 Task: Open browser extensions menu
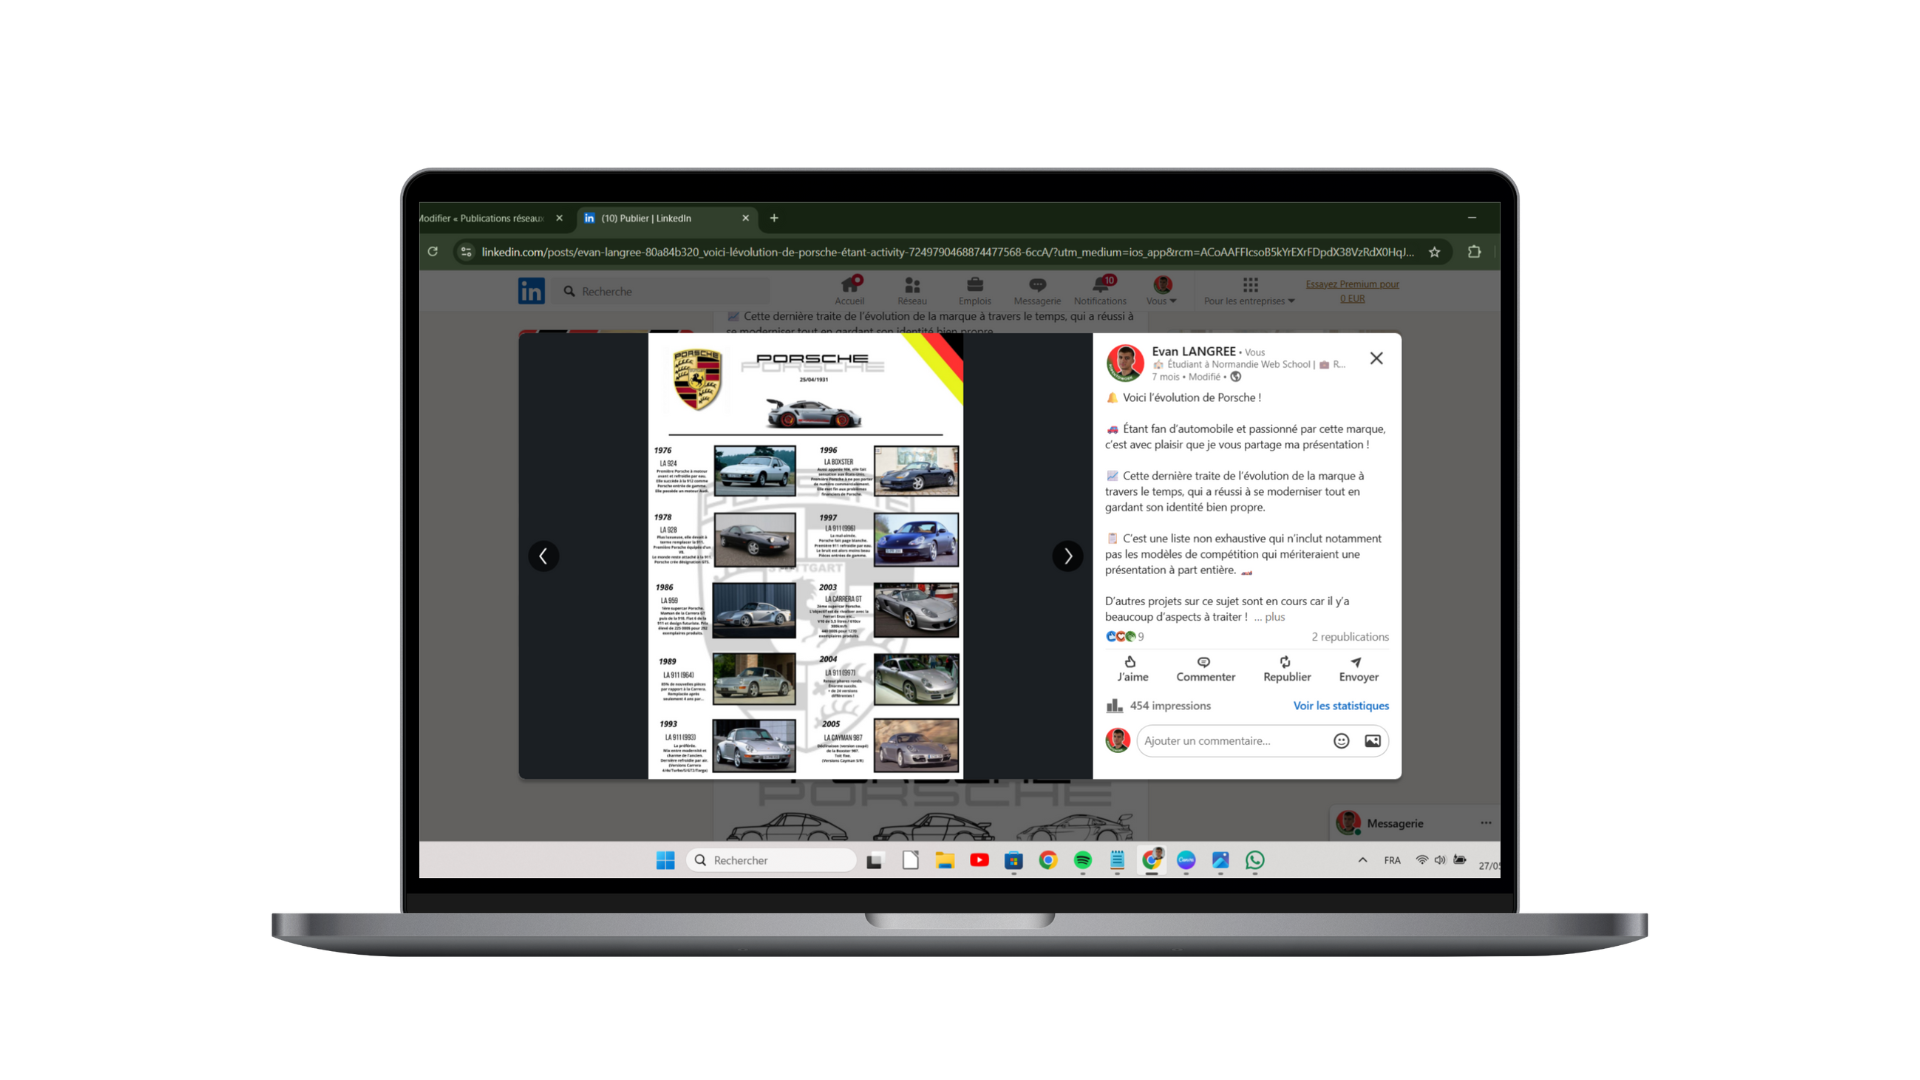(x=1474, y=252)
